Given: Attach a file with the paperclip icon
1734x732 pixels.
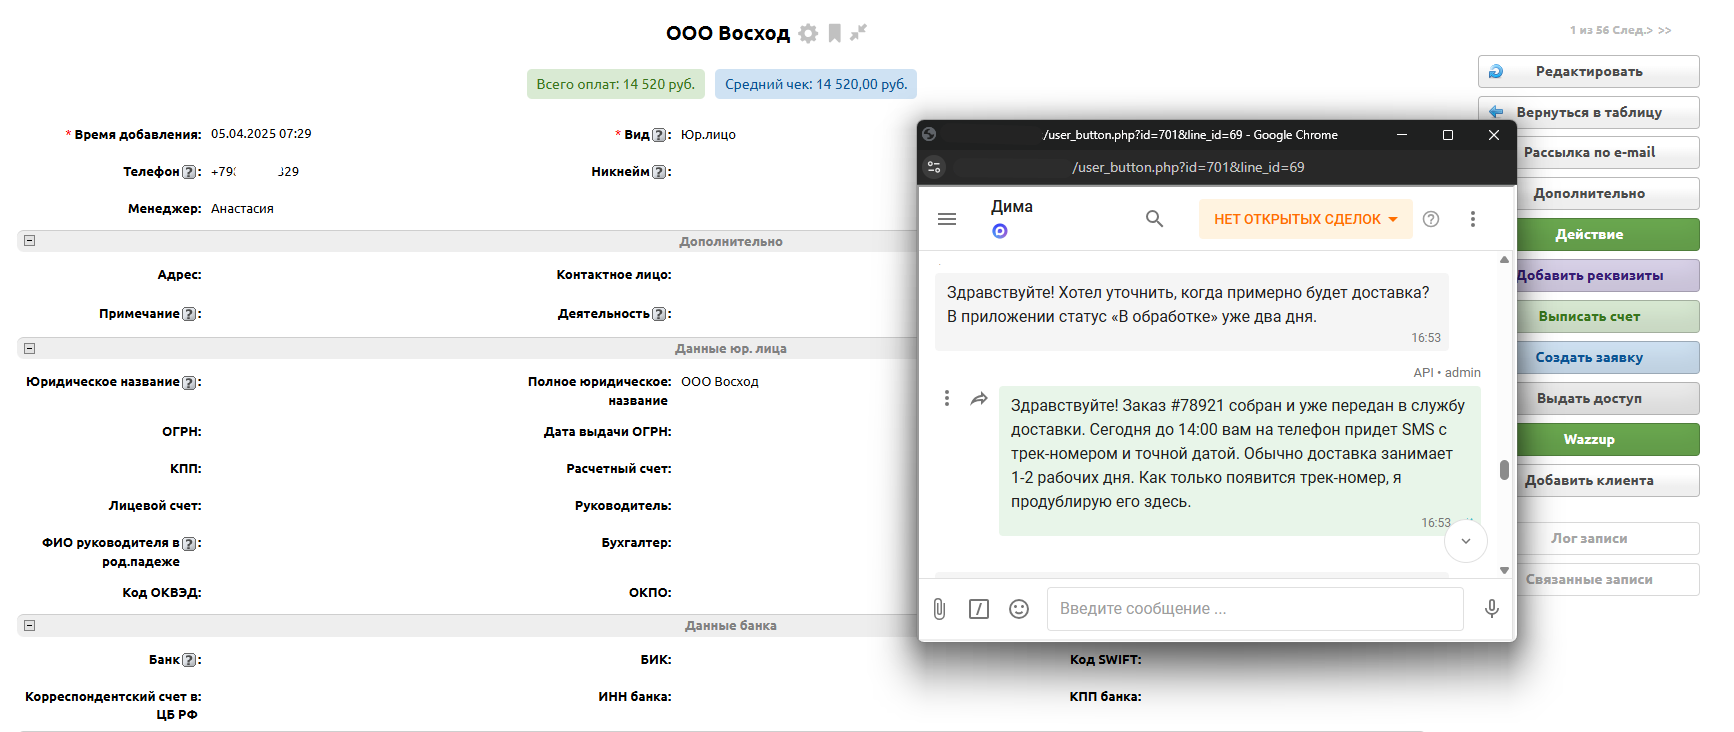Looking at the screenshot, I should coord(939,609).
